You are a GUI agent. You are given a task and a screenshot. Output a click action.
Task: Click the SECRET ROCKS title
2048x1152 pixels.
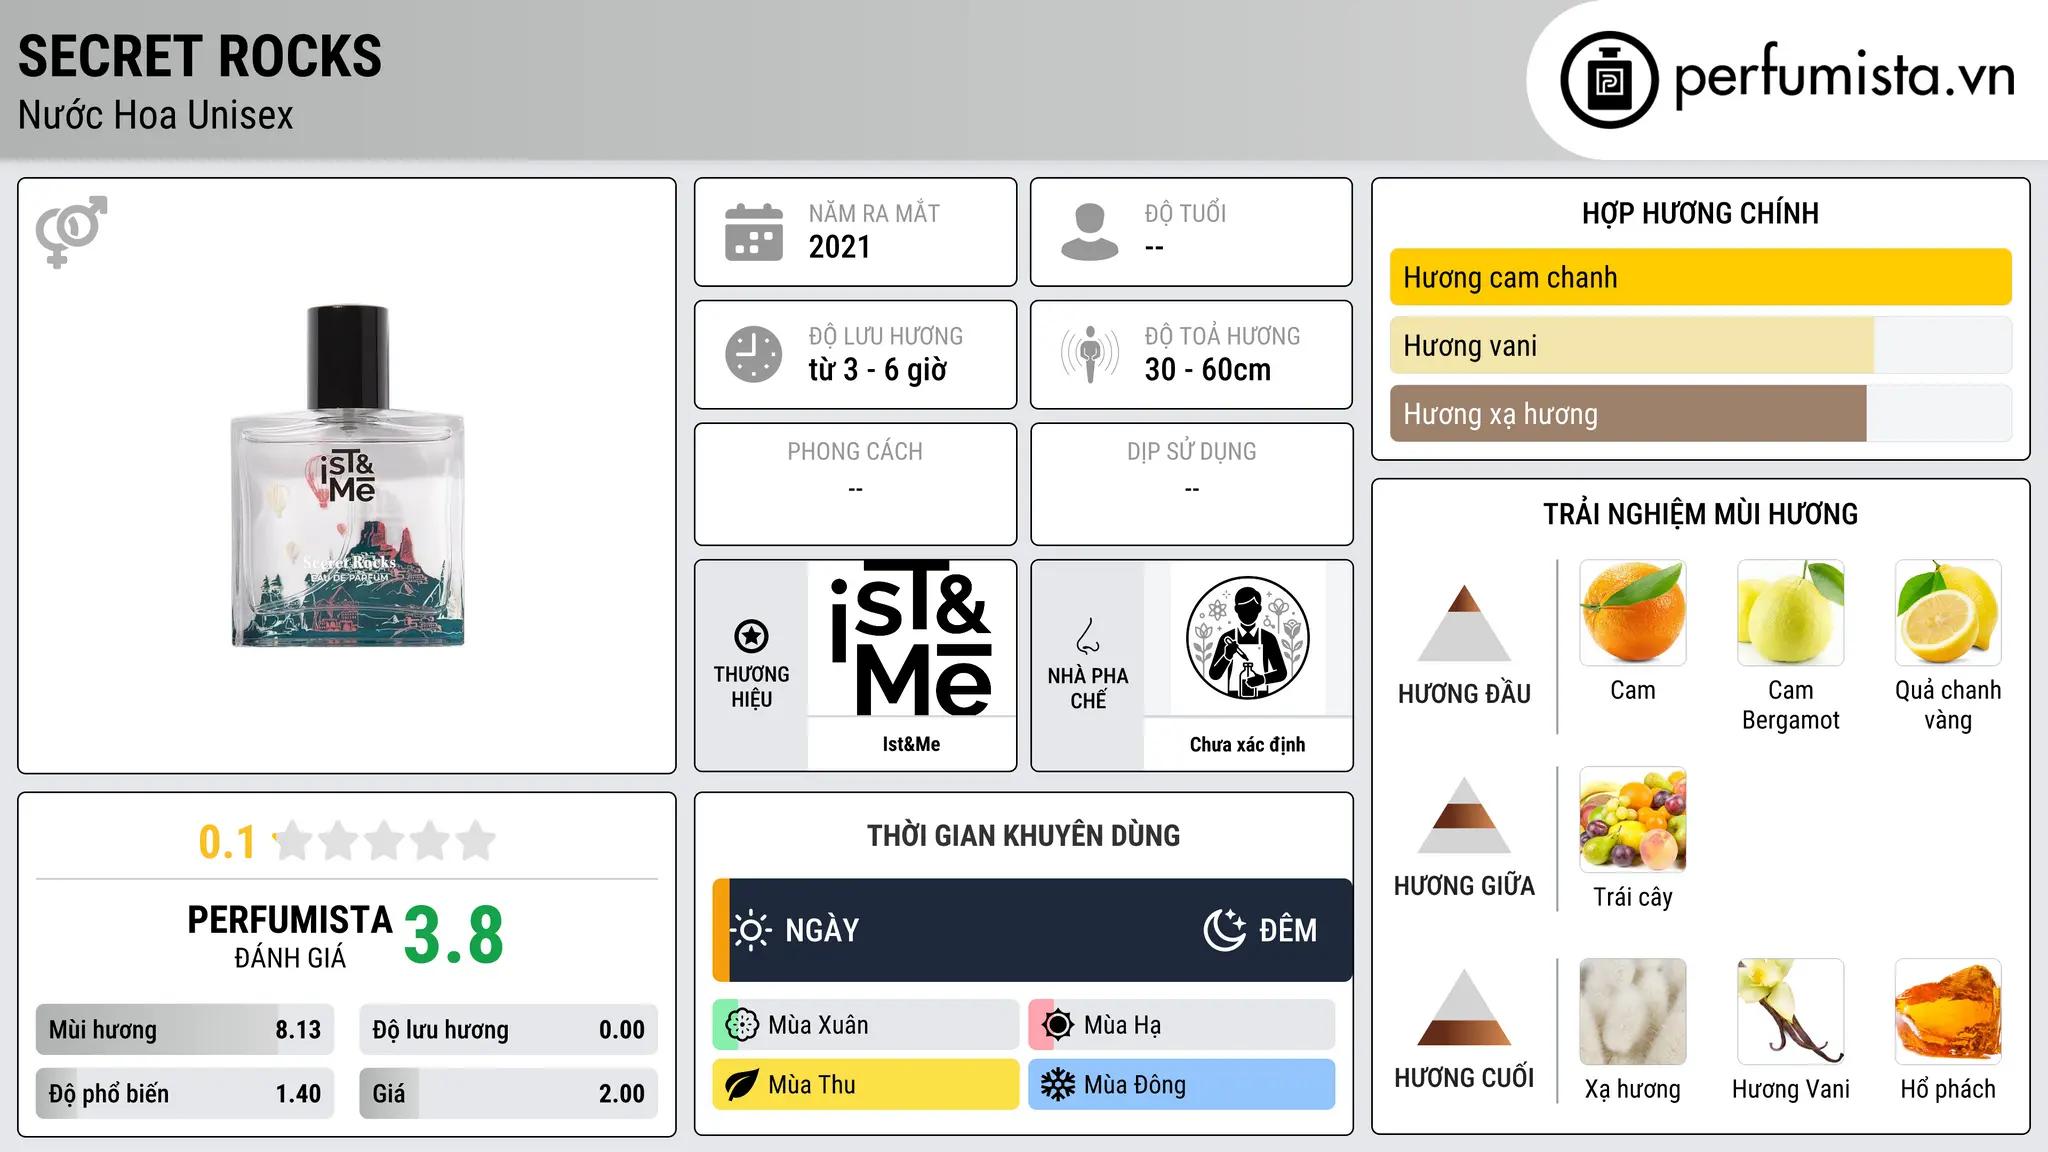tap(200, 56)
